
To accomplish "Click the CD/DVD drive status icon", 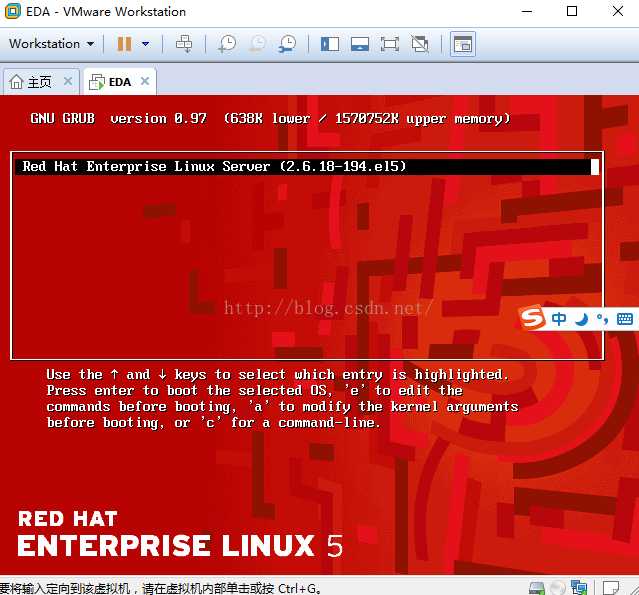I will coord(557,588).
